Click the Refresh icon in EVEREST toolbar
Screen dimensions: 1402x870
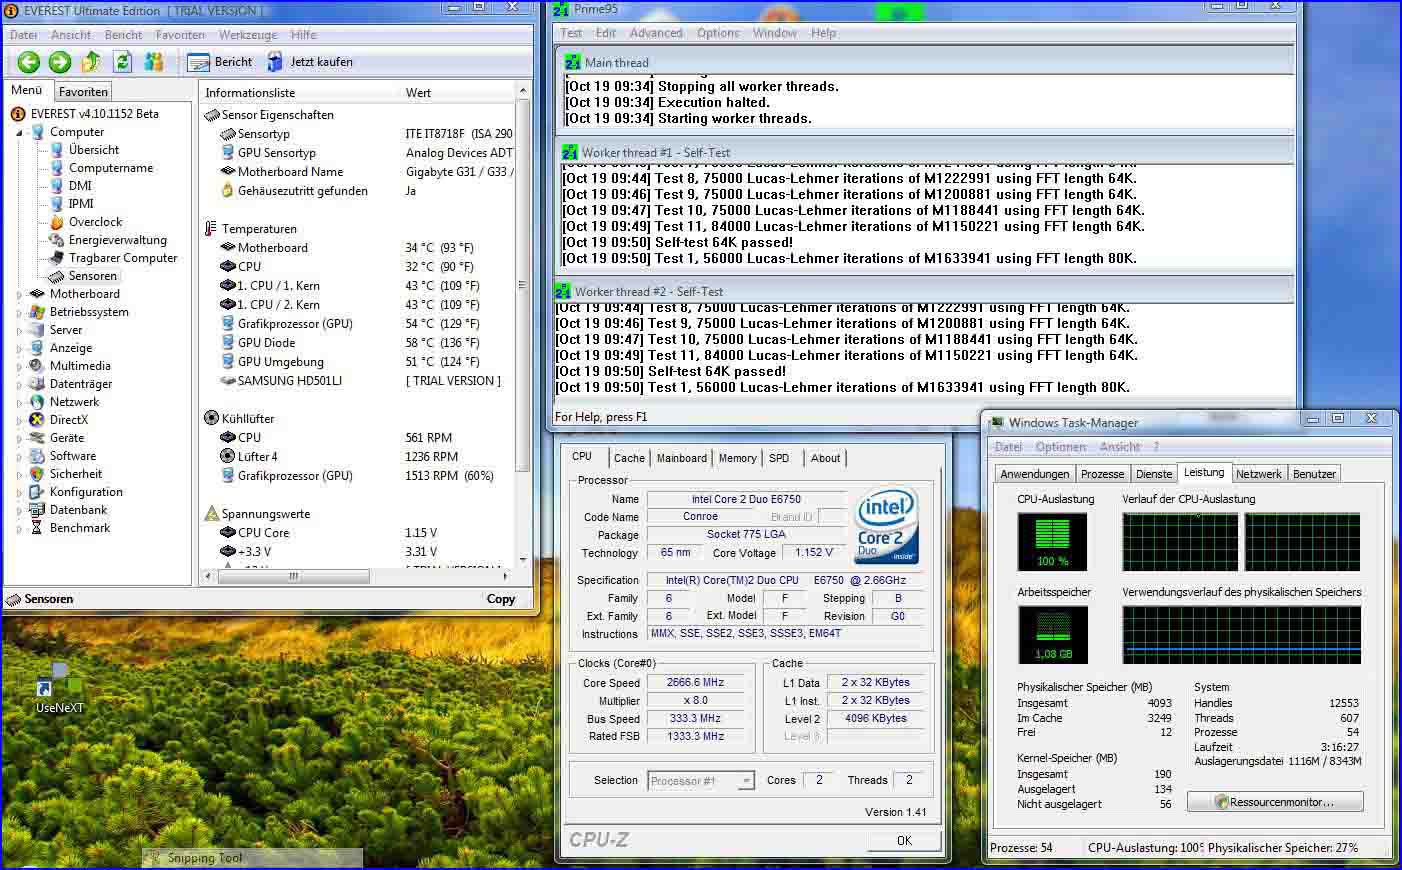coord(122,62)
